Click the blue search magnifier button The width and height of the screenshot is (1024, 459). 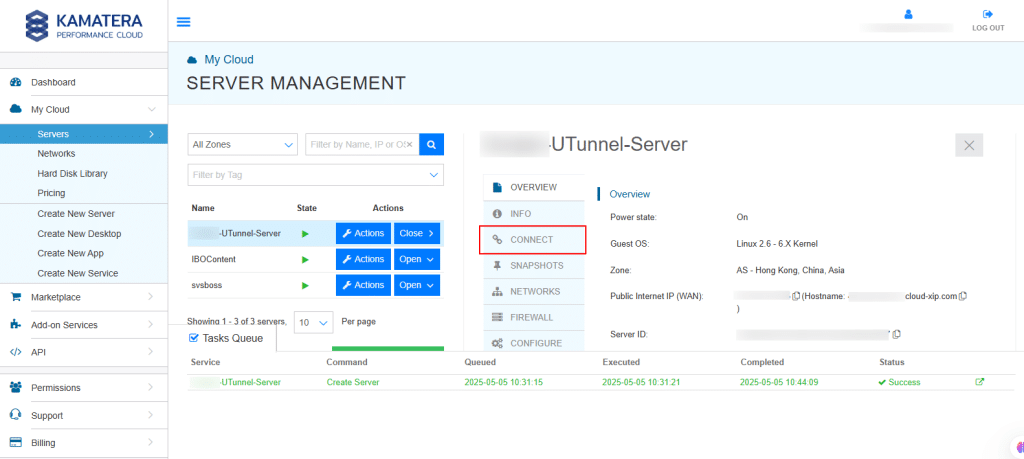(x=432, y=144)
